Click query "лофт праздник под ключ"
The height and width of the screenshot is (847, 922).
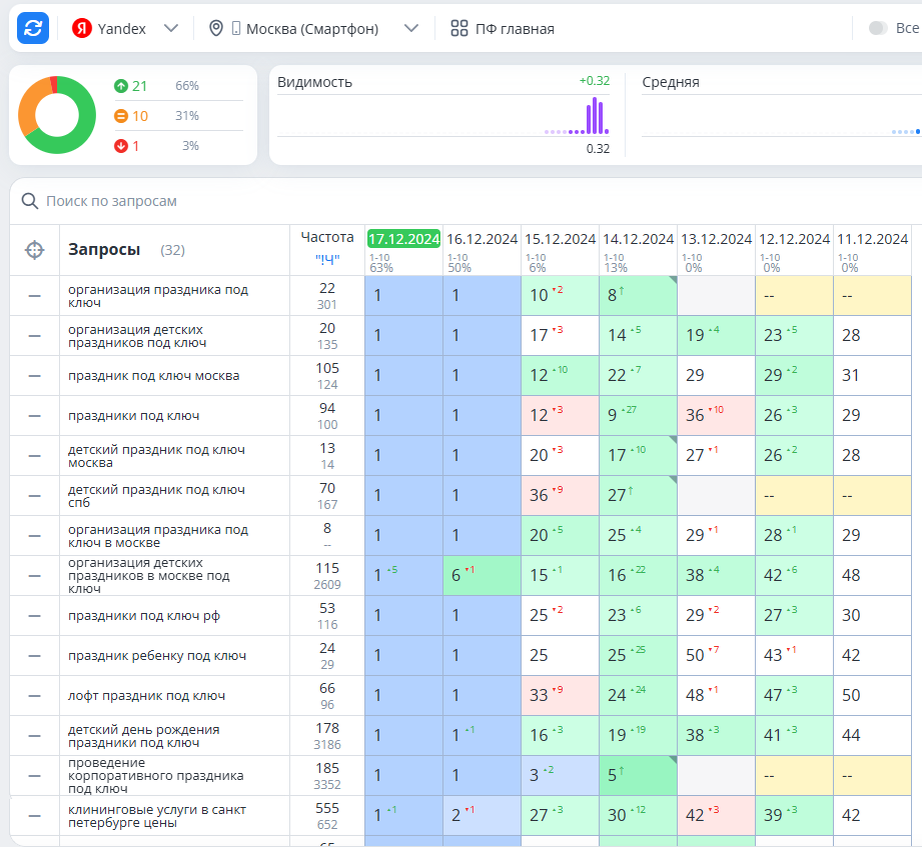tap(146, 696)
